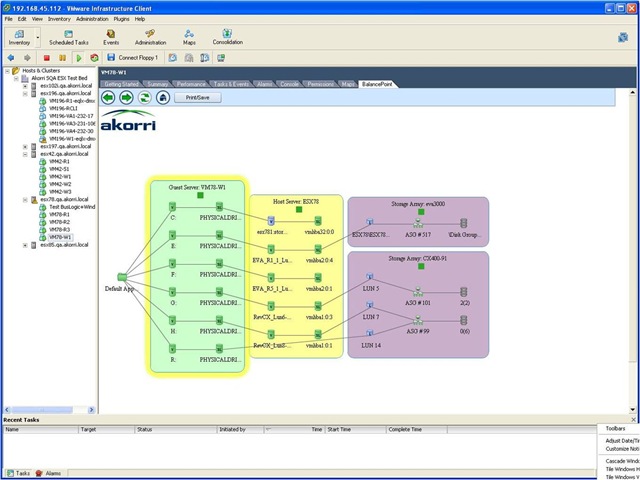Switch to the Performance tab
Viewport: 640px width, 480px height.
pyautogui.click(x=191, y=84)
